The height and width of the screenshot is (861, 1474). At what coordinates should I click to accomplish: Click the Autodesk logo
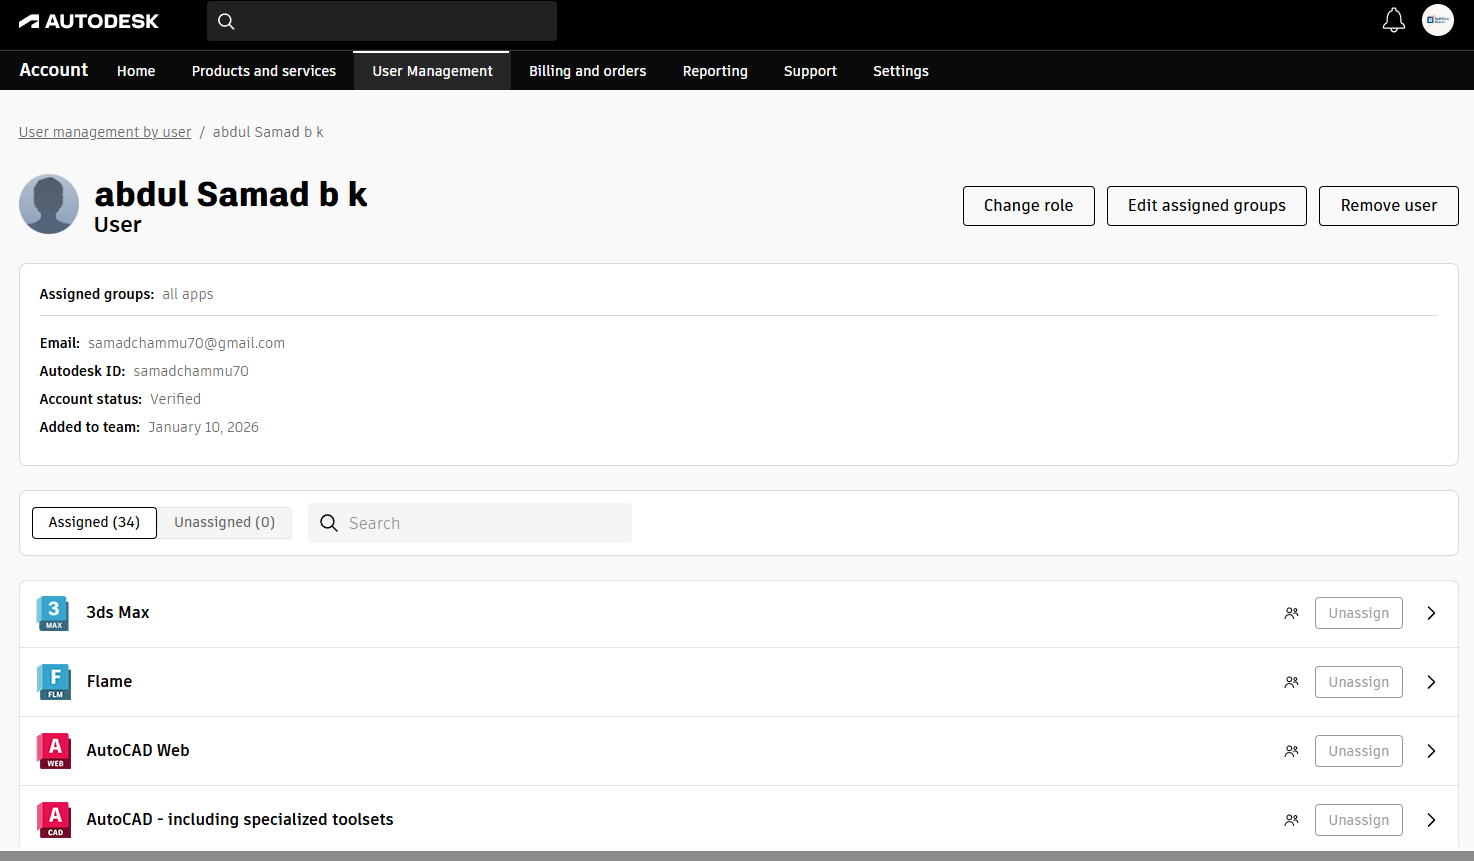pos(89,21)
